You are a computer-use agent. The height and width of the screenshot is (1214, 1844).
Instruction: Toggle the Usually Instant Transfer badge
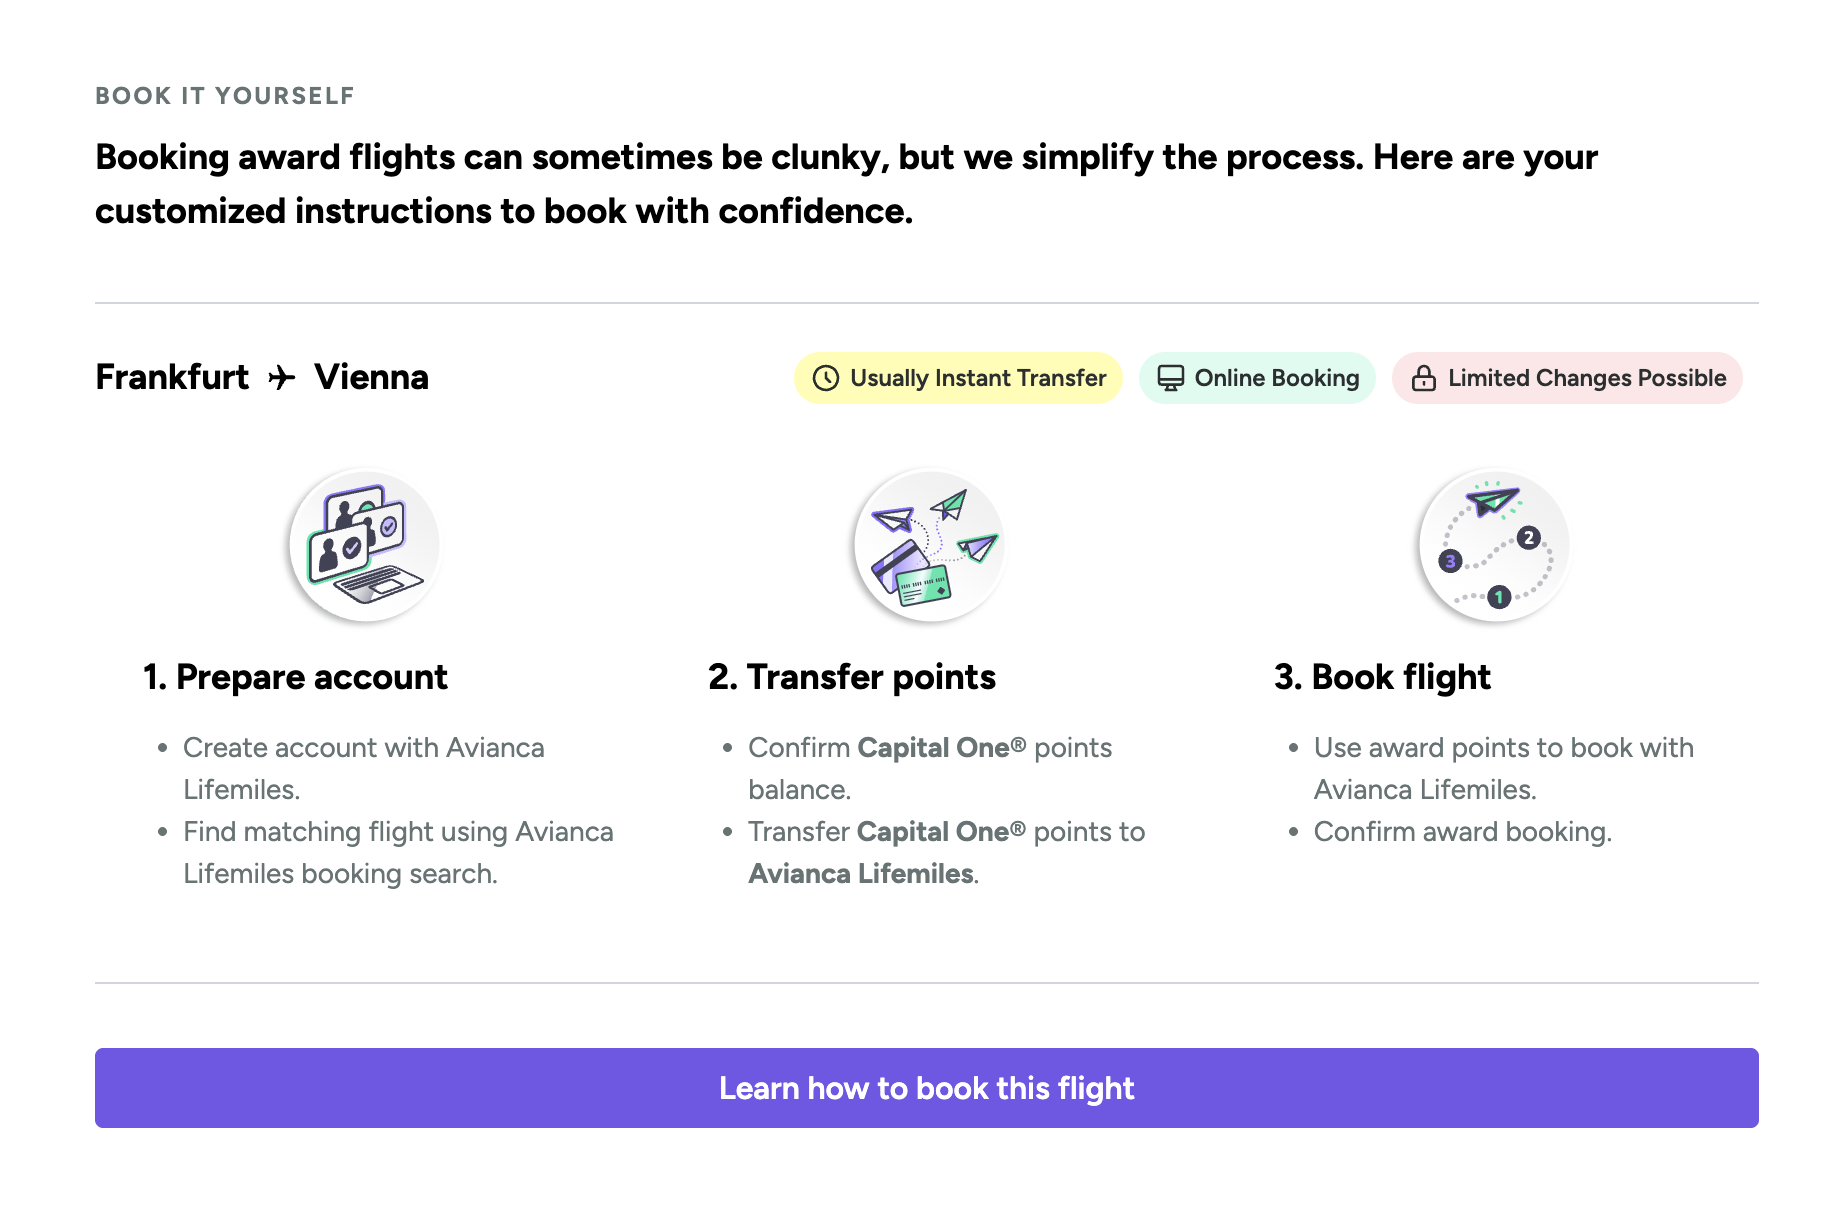pos(957,378)
